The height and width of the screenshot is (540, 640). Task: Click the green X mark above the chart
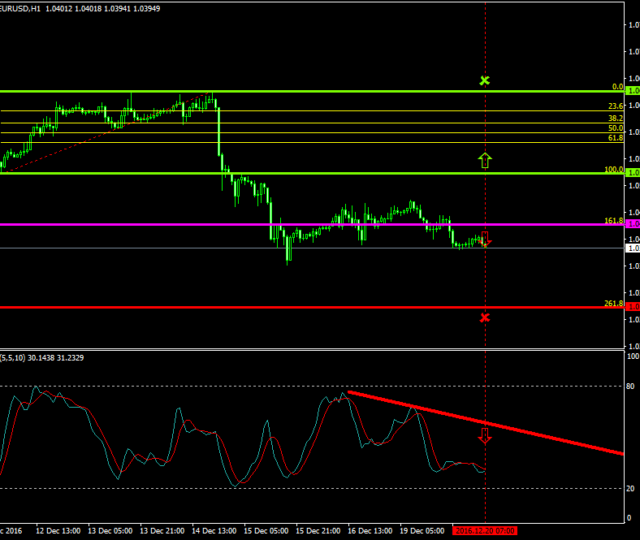tap(485, 80)
